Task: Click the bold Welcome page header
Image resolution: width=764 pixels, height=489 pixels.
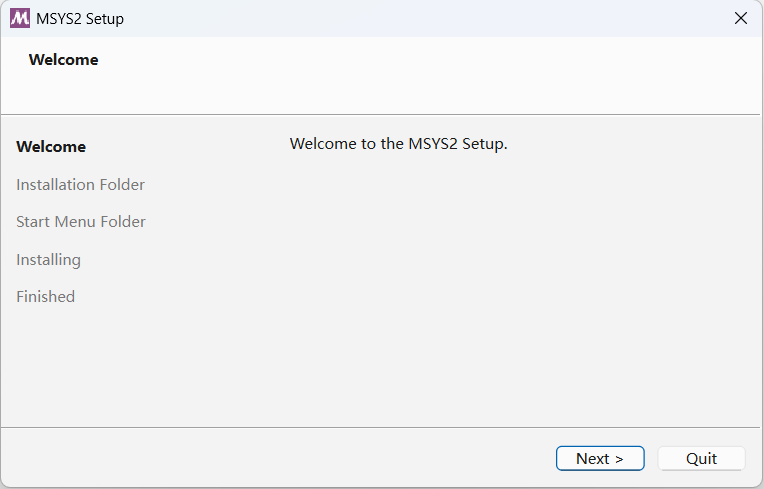Action: [x=63, y=60]
